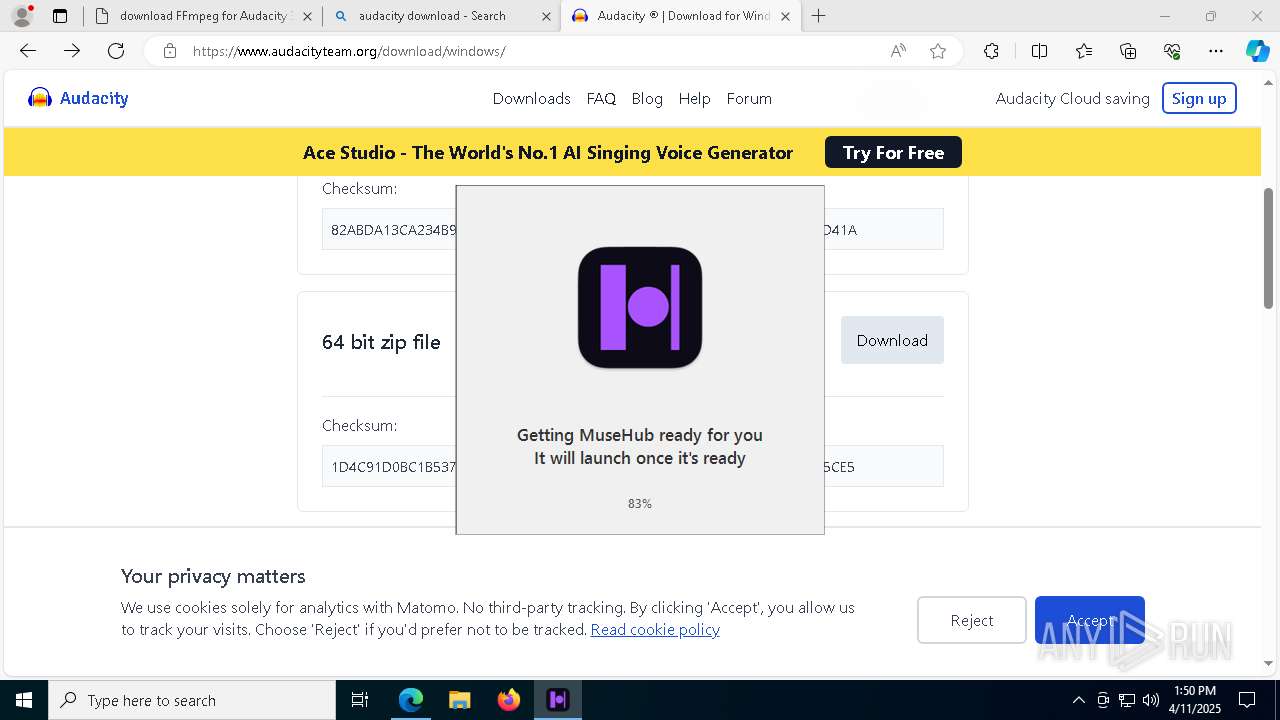Open the collections icon
Screen dimensions: 1280x720
[x=1128, y=51]
